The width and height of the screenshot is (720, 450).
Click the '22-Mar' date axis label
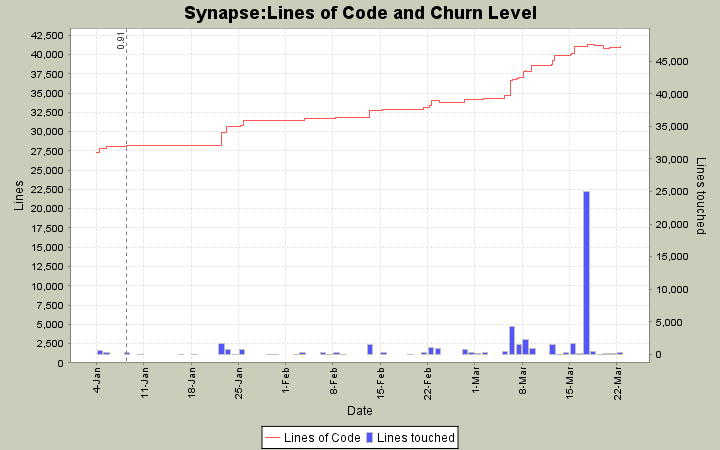618,383
